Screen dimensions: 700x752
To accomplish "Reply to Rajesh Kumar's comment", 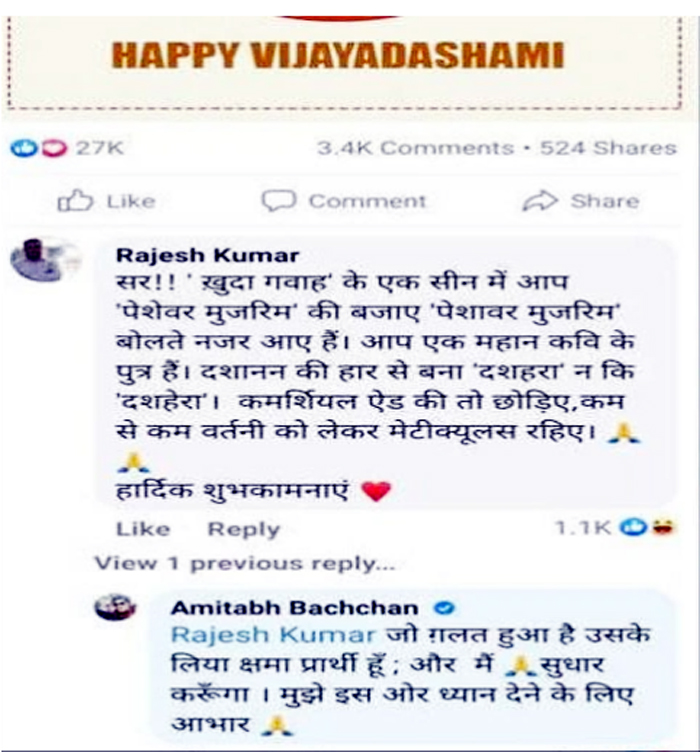I will click(x=244, y=529).
